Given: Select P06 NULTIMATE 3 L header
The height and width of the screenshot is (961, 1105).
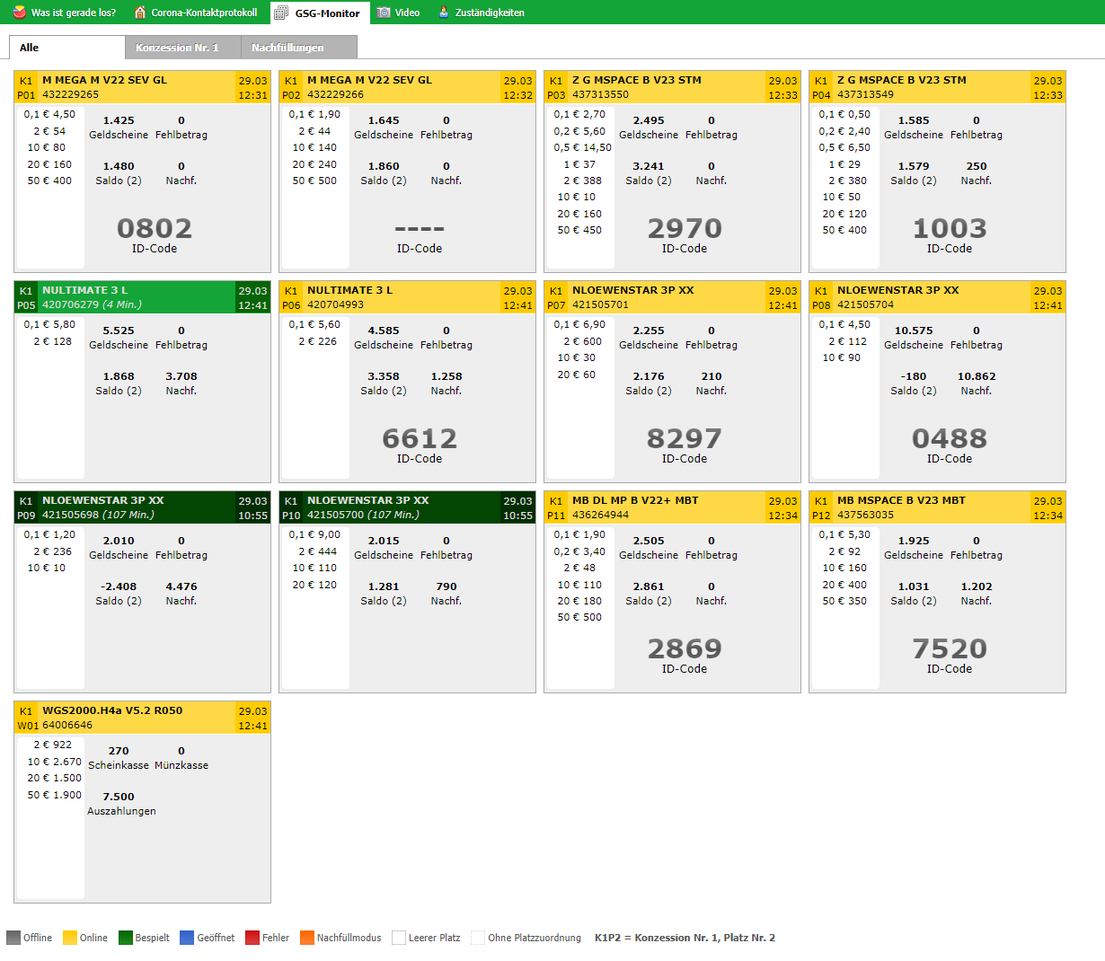Looking at the screenshot, I should click(x=407, y=297).
